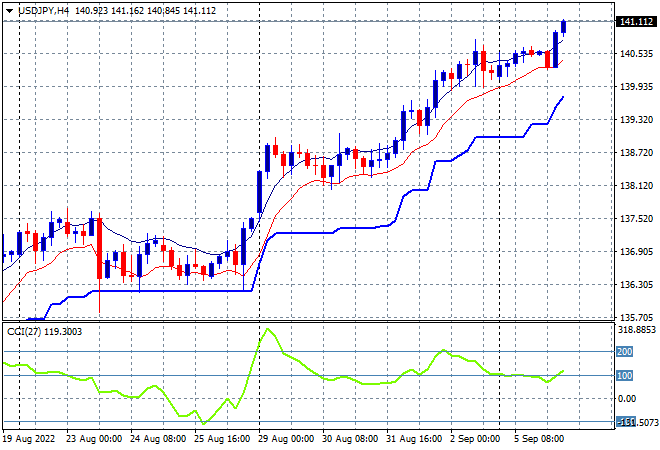Viewport: 660px width, 450px height.
Task: Select the 29 Aug 00:00 time marker
Action: [x=286, y=439]
